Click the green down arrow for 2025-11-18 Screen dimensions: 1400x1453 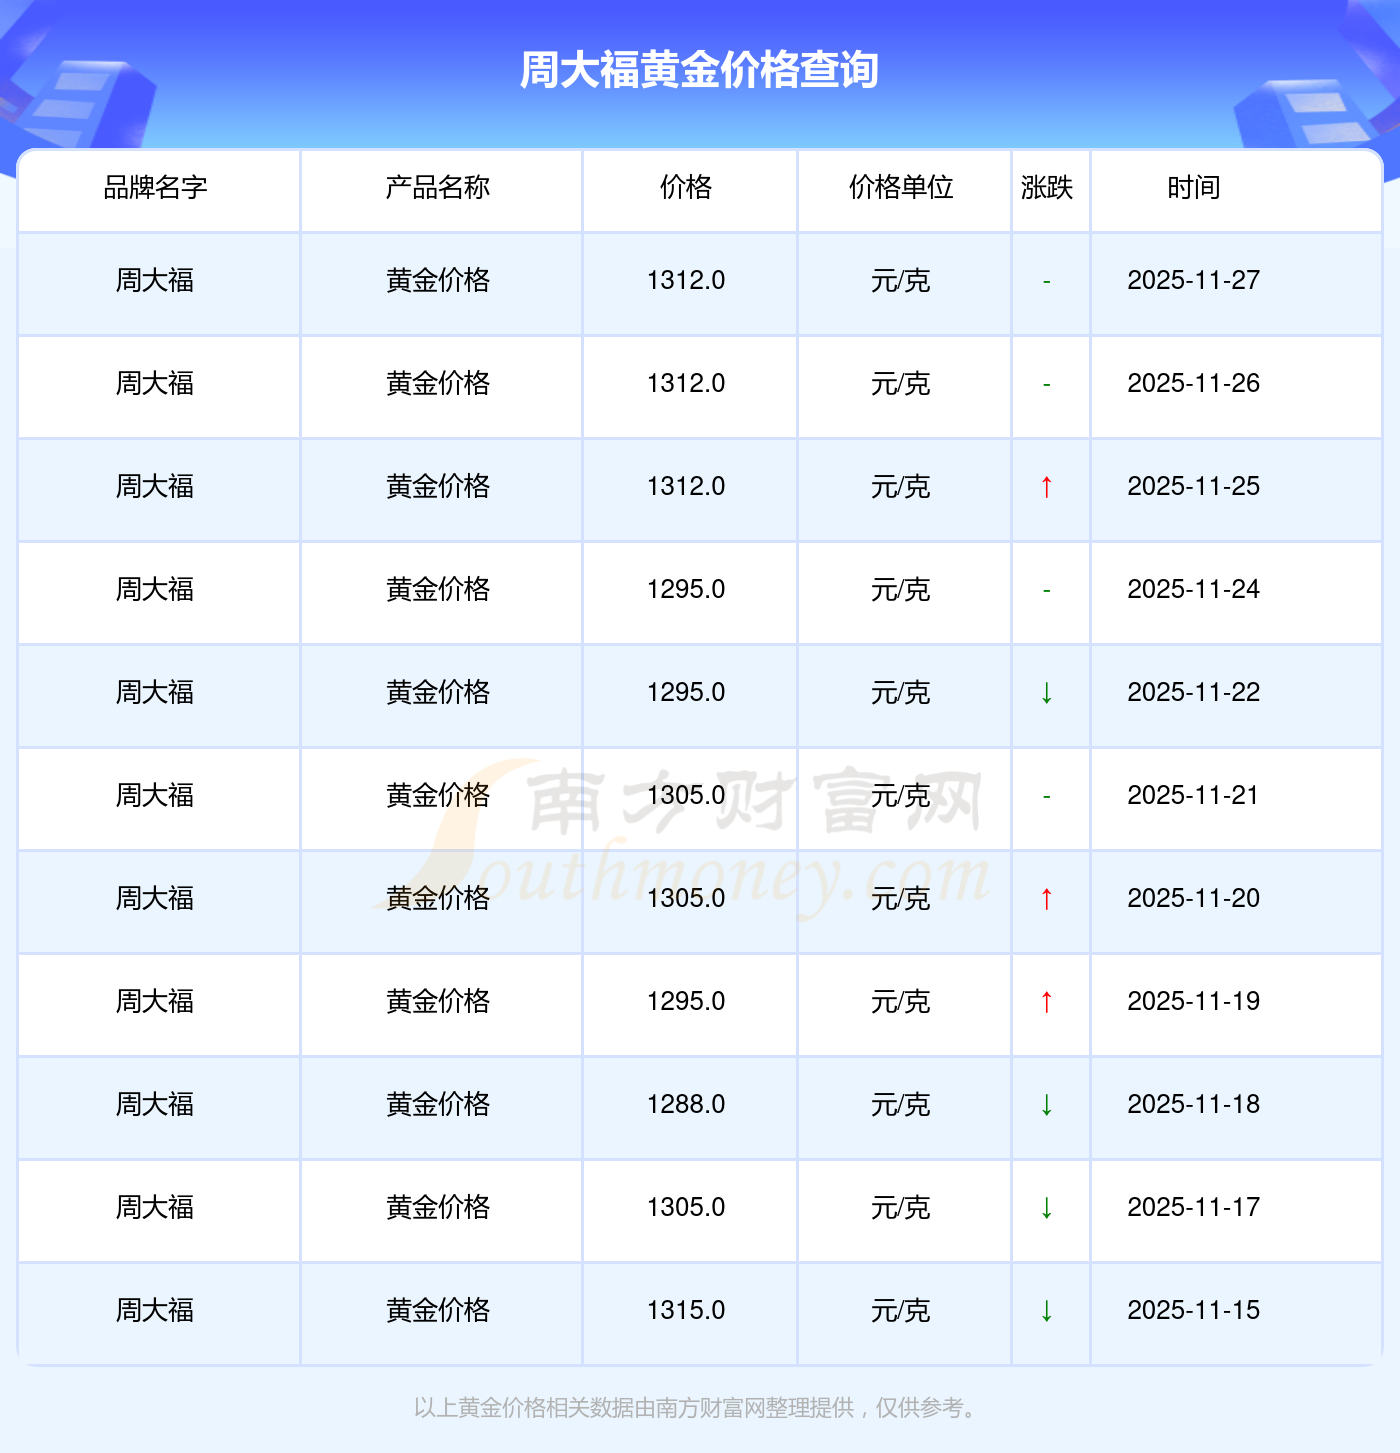(1046, 1105)
